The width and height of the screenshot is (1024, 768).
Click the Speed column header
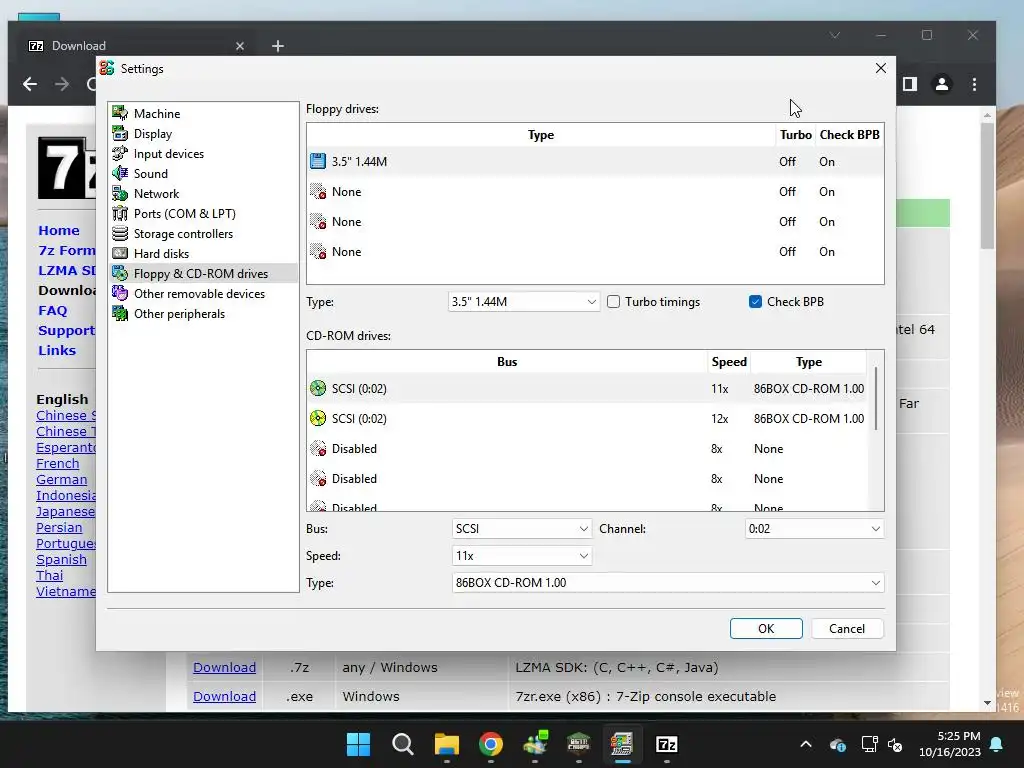728,362
